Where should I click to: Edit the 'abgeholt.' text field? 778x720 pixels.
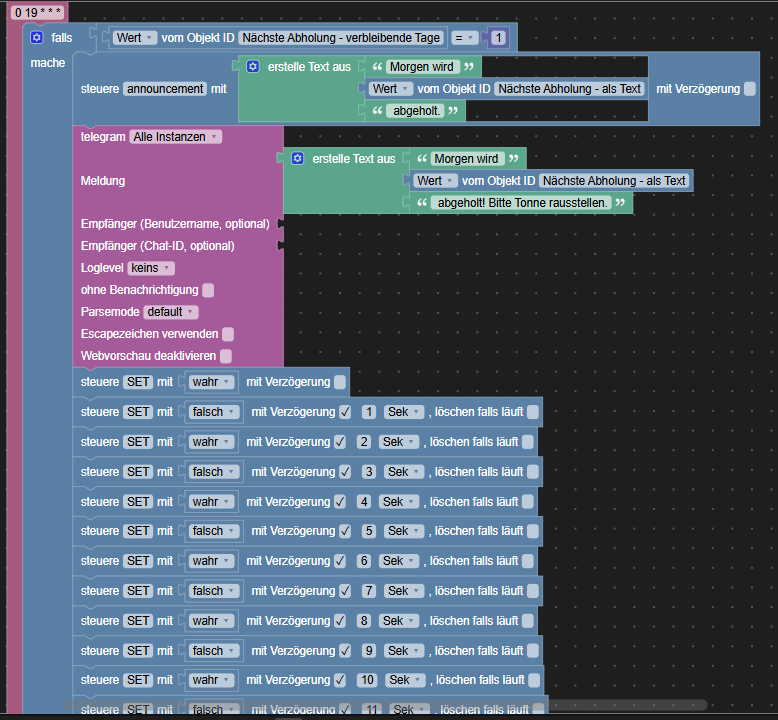pos(416,111)
